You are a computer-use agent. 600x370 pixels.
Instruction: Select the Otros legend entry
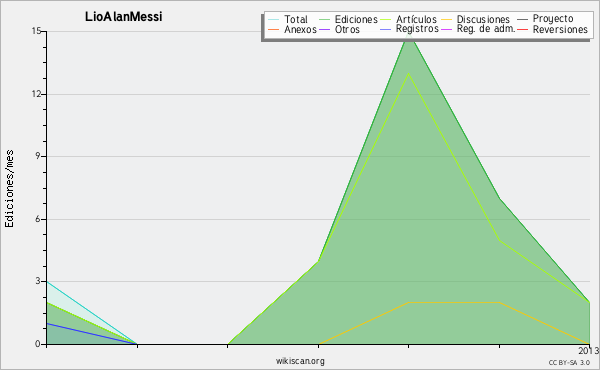click(339, 29)
